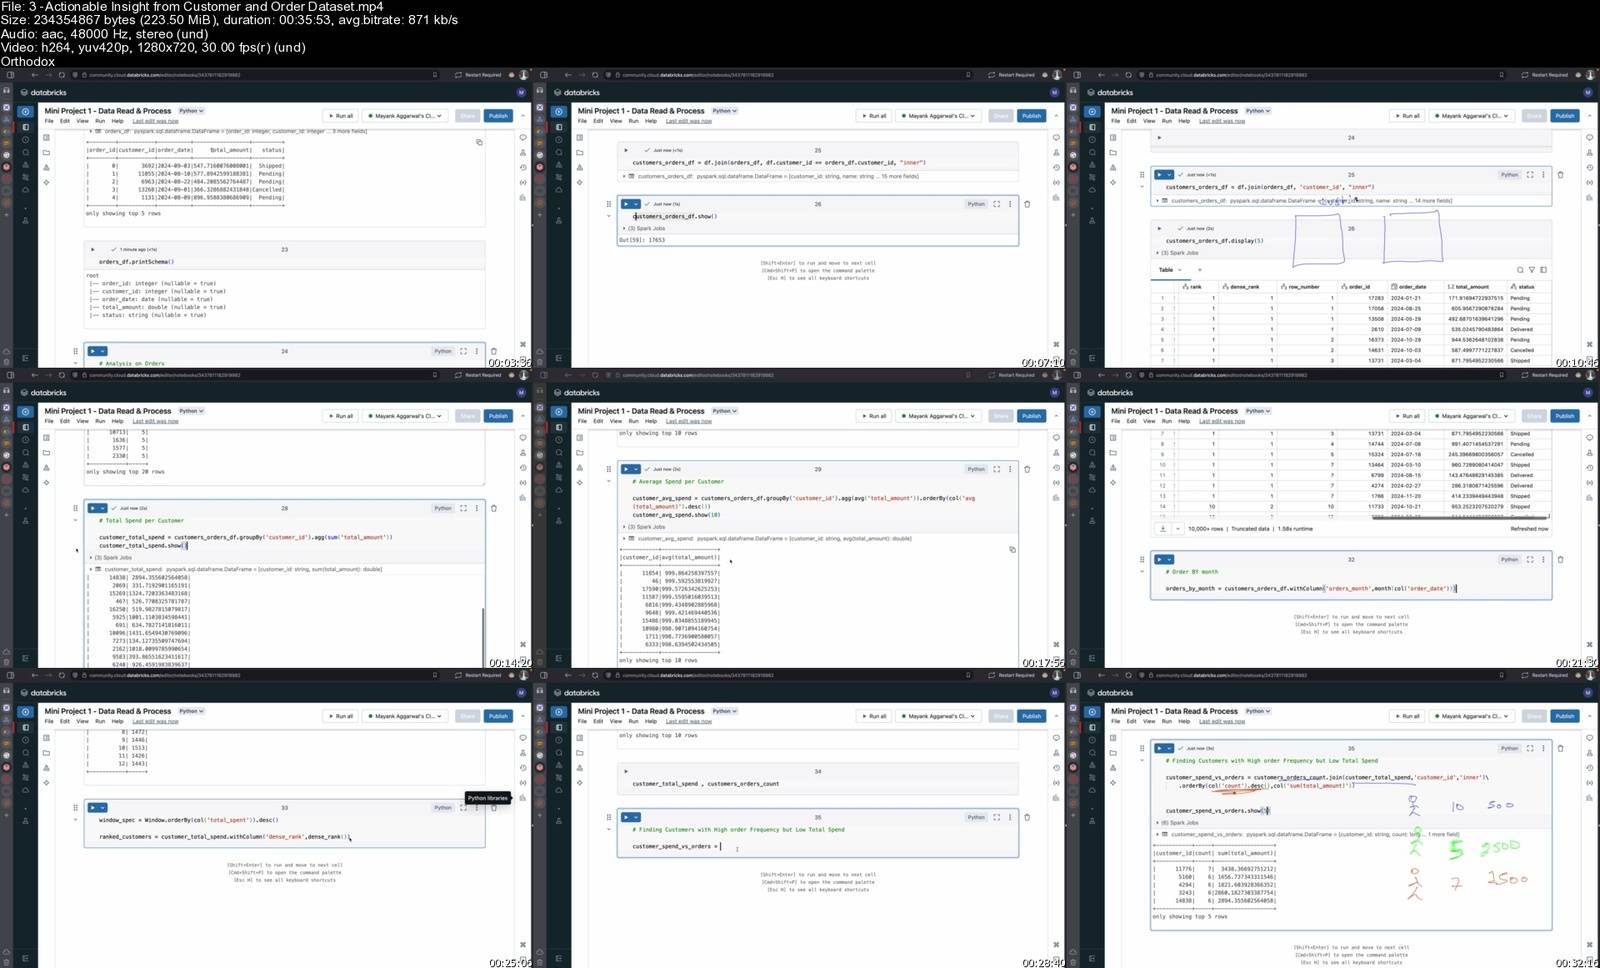Open the Run menu in the 00:14 frame

pyautogui.click(x=100, y=421)
